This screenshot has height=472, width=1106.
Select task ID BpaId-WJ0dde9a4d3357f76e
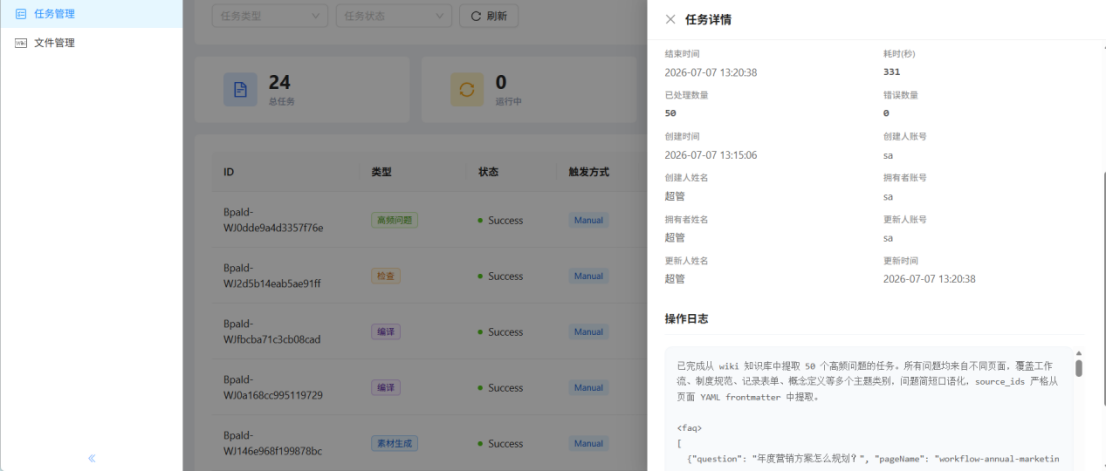pyautogui.click(x=273, y=220)
